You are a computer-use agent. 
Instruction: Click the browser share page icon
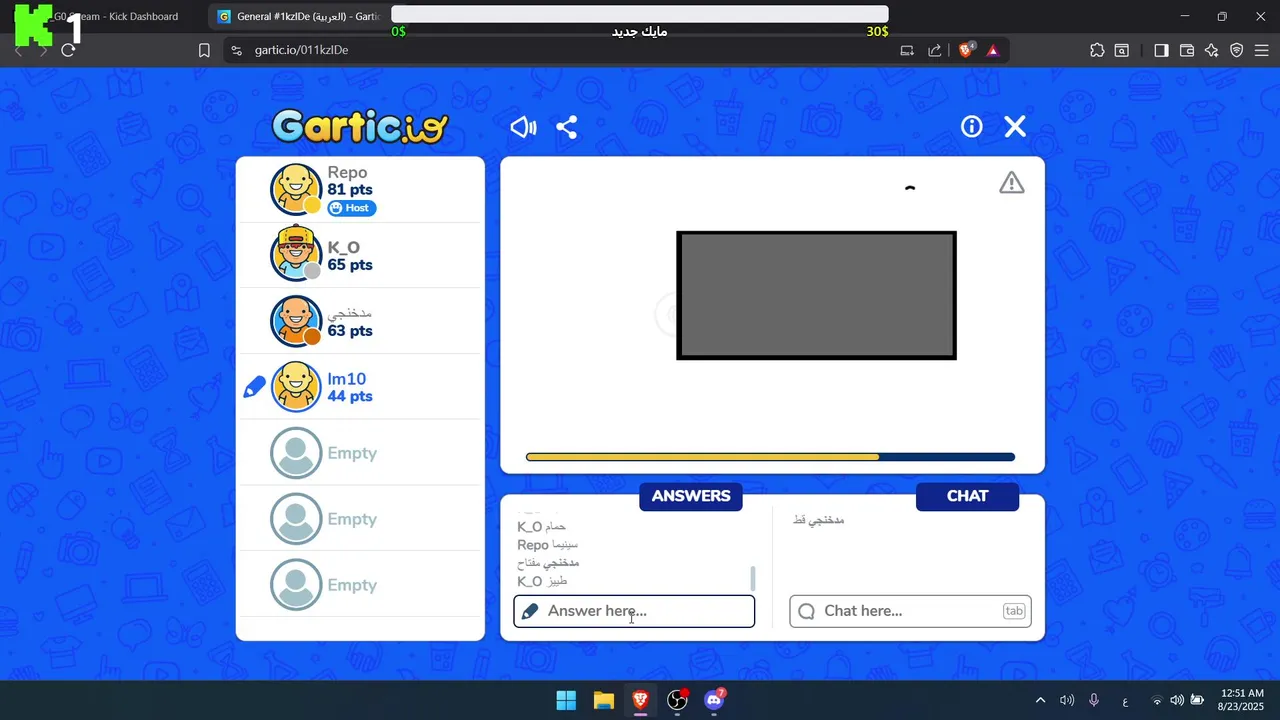click(x=935, y=50)
